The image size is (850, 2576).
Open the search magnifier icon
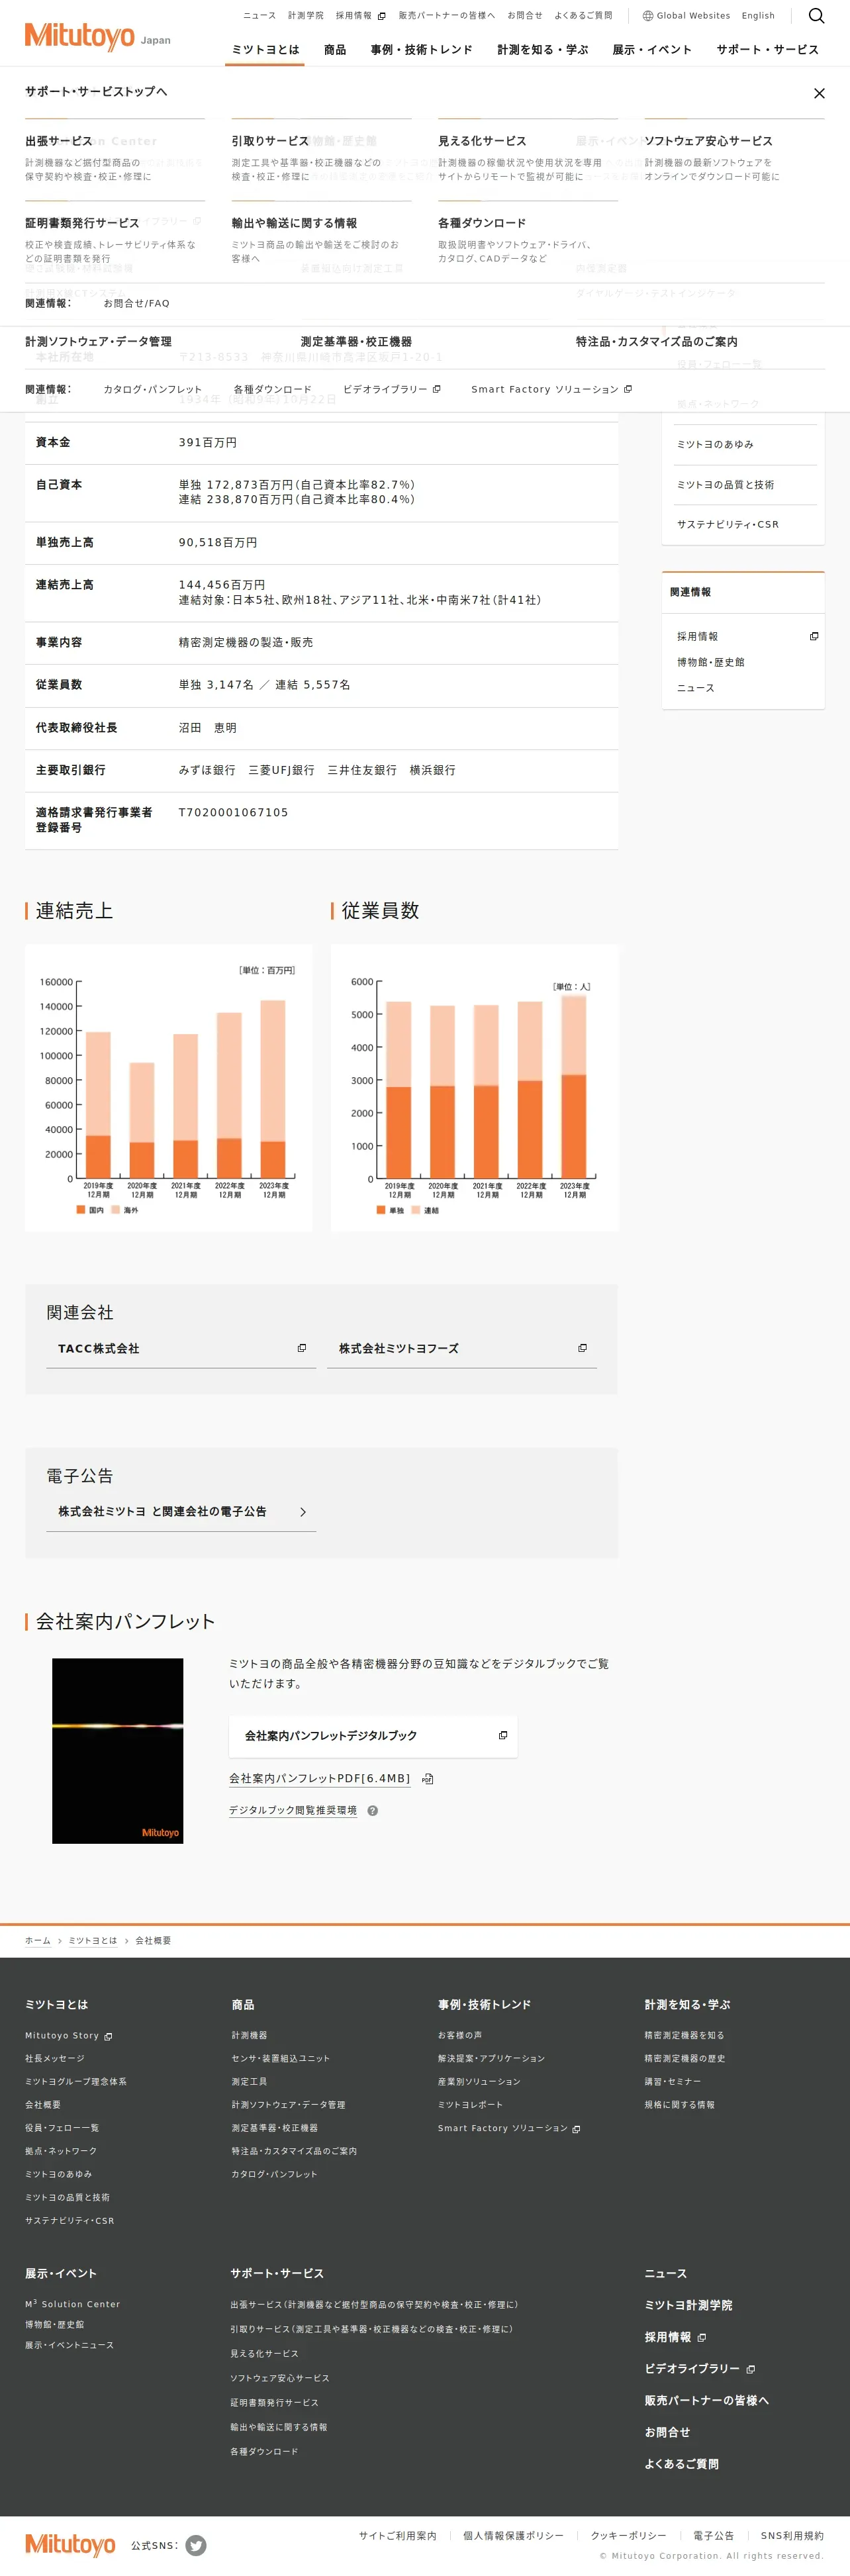(x=816, y=16)
